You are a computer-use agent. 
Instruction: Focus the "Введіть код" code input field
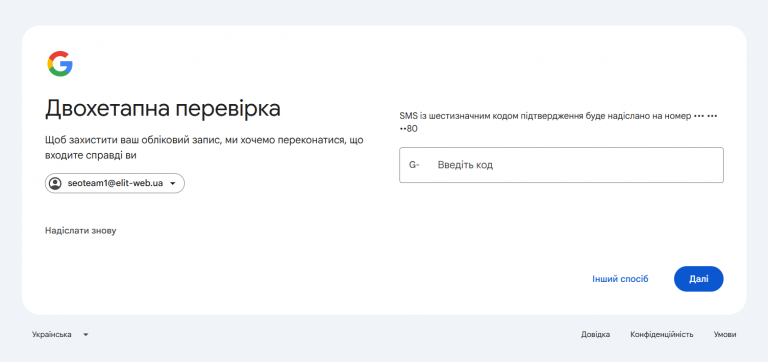tap(561, 165)
